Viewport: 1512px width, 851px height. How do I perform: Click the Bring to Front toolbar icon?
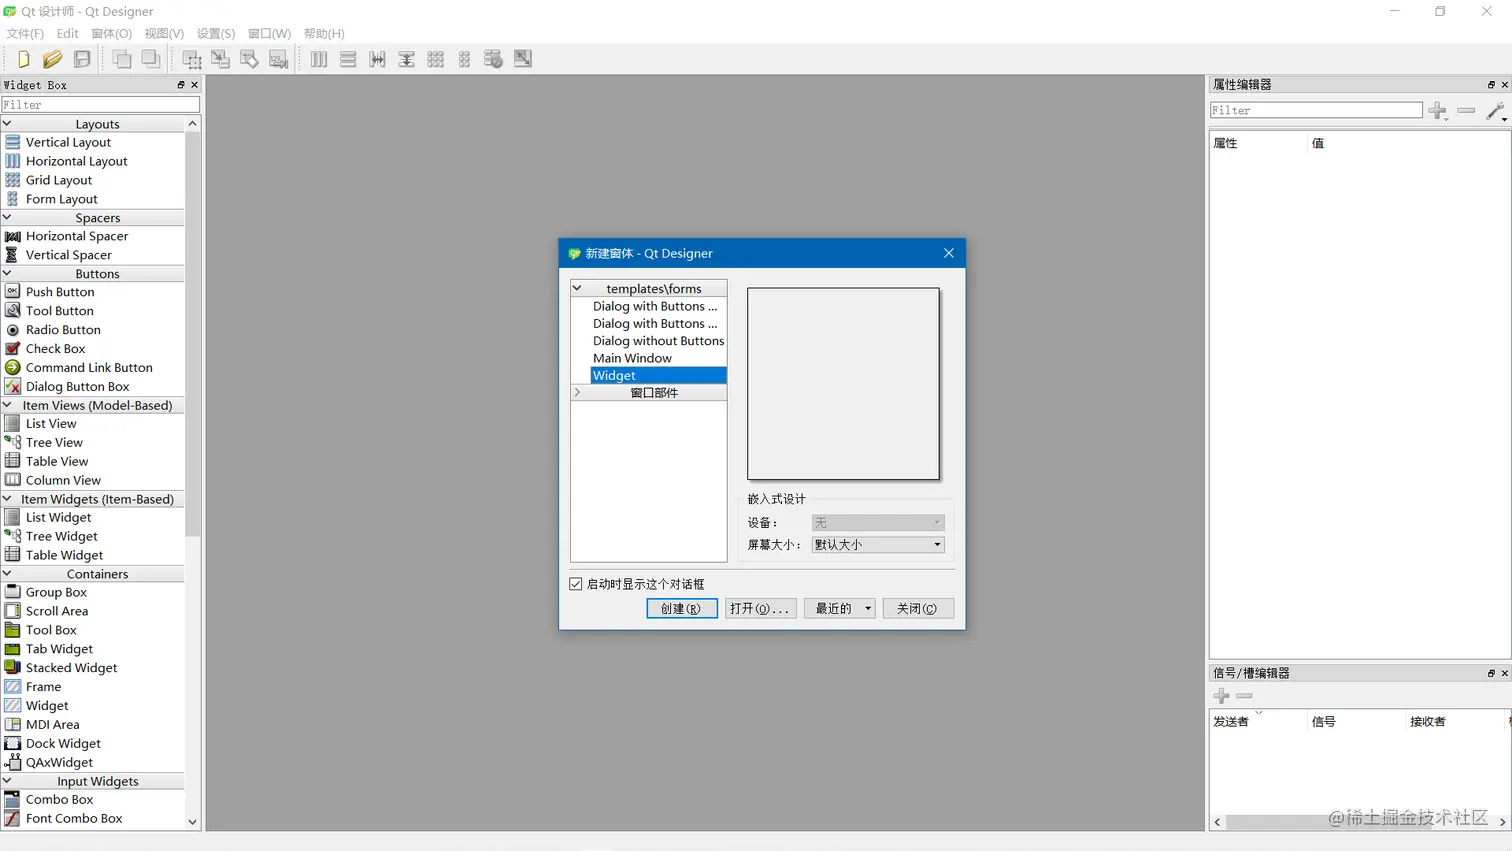(x=151, y=59)
